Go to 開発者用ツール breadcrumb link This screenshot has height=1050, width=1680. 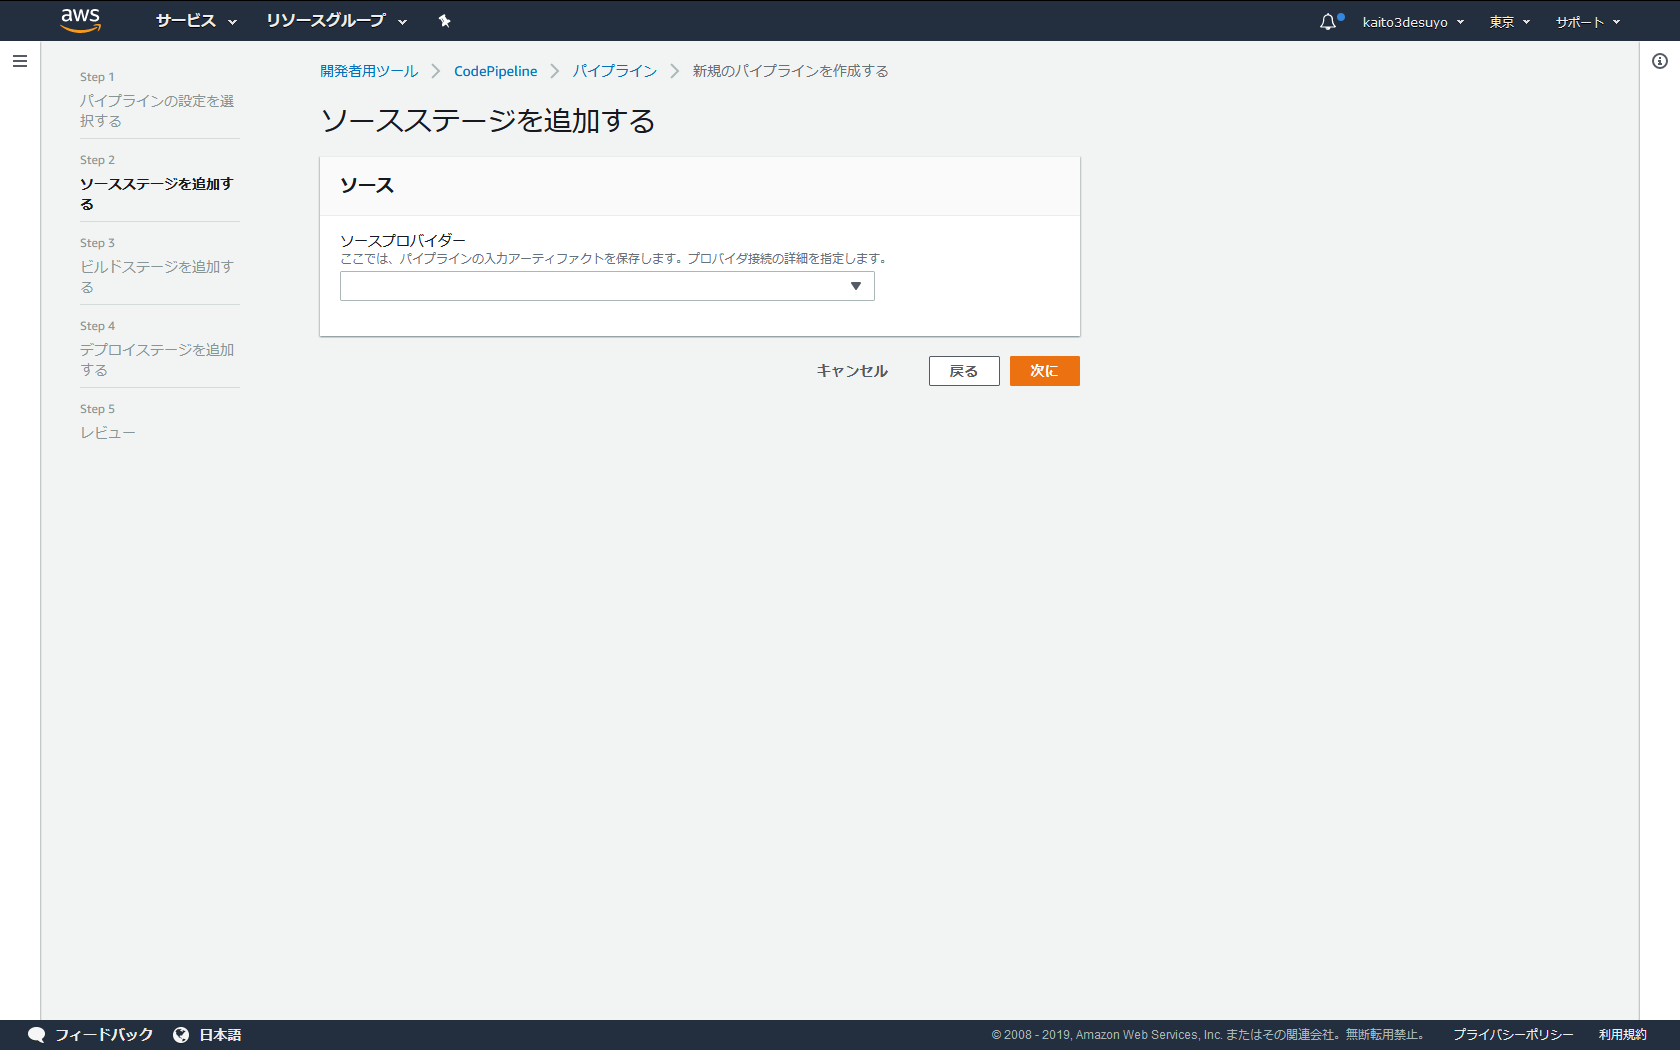pyautogui.click(x=369, y=71)
